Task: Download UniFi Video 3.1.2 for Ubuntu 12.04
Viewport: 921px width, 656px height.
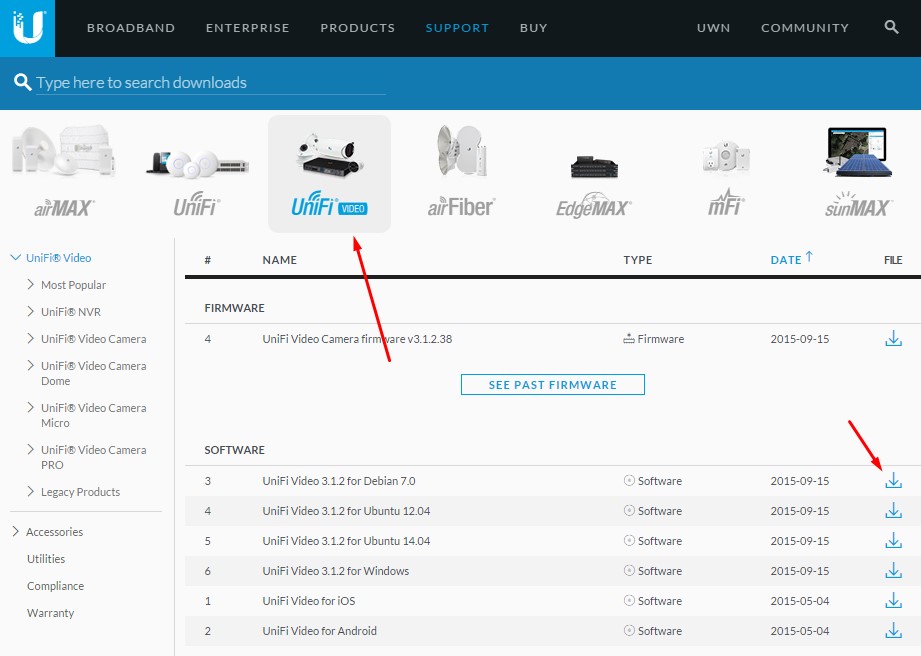Action: coord(893,511)
